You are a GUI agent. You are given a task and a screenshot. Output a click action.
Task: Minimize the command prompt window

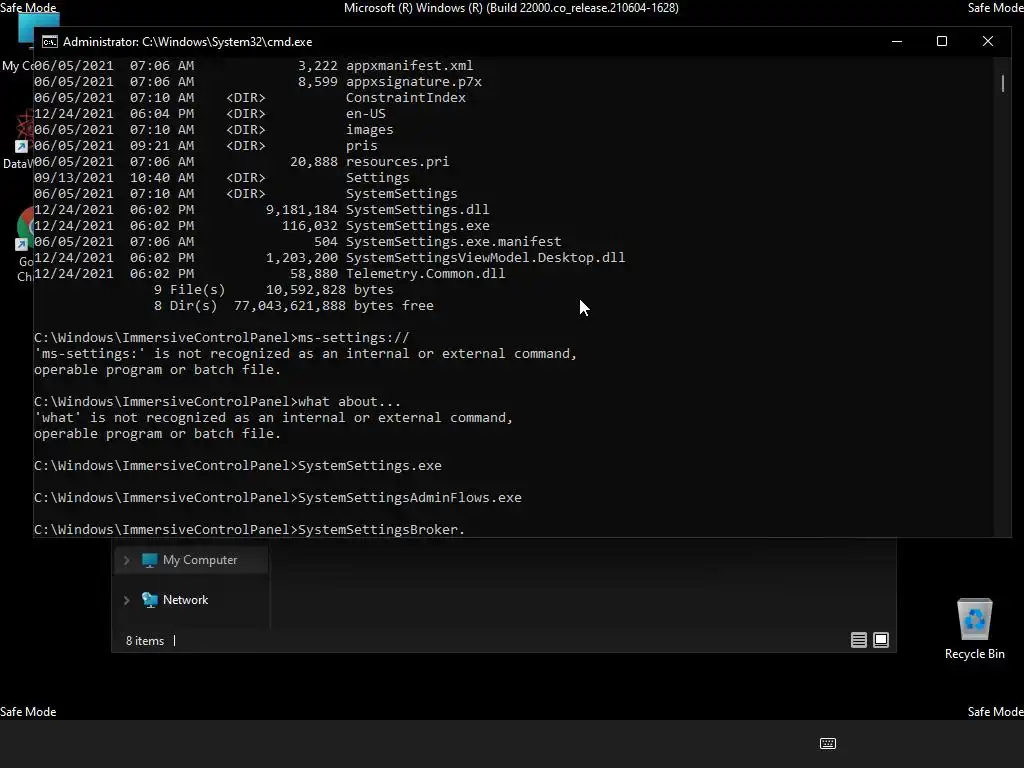click(897, 42)
